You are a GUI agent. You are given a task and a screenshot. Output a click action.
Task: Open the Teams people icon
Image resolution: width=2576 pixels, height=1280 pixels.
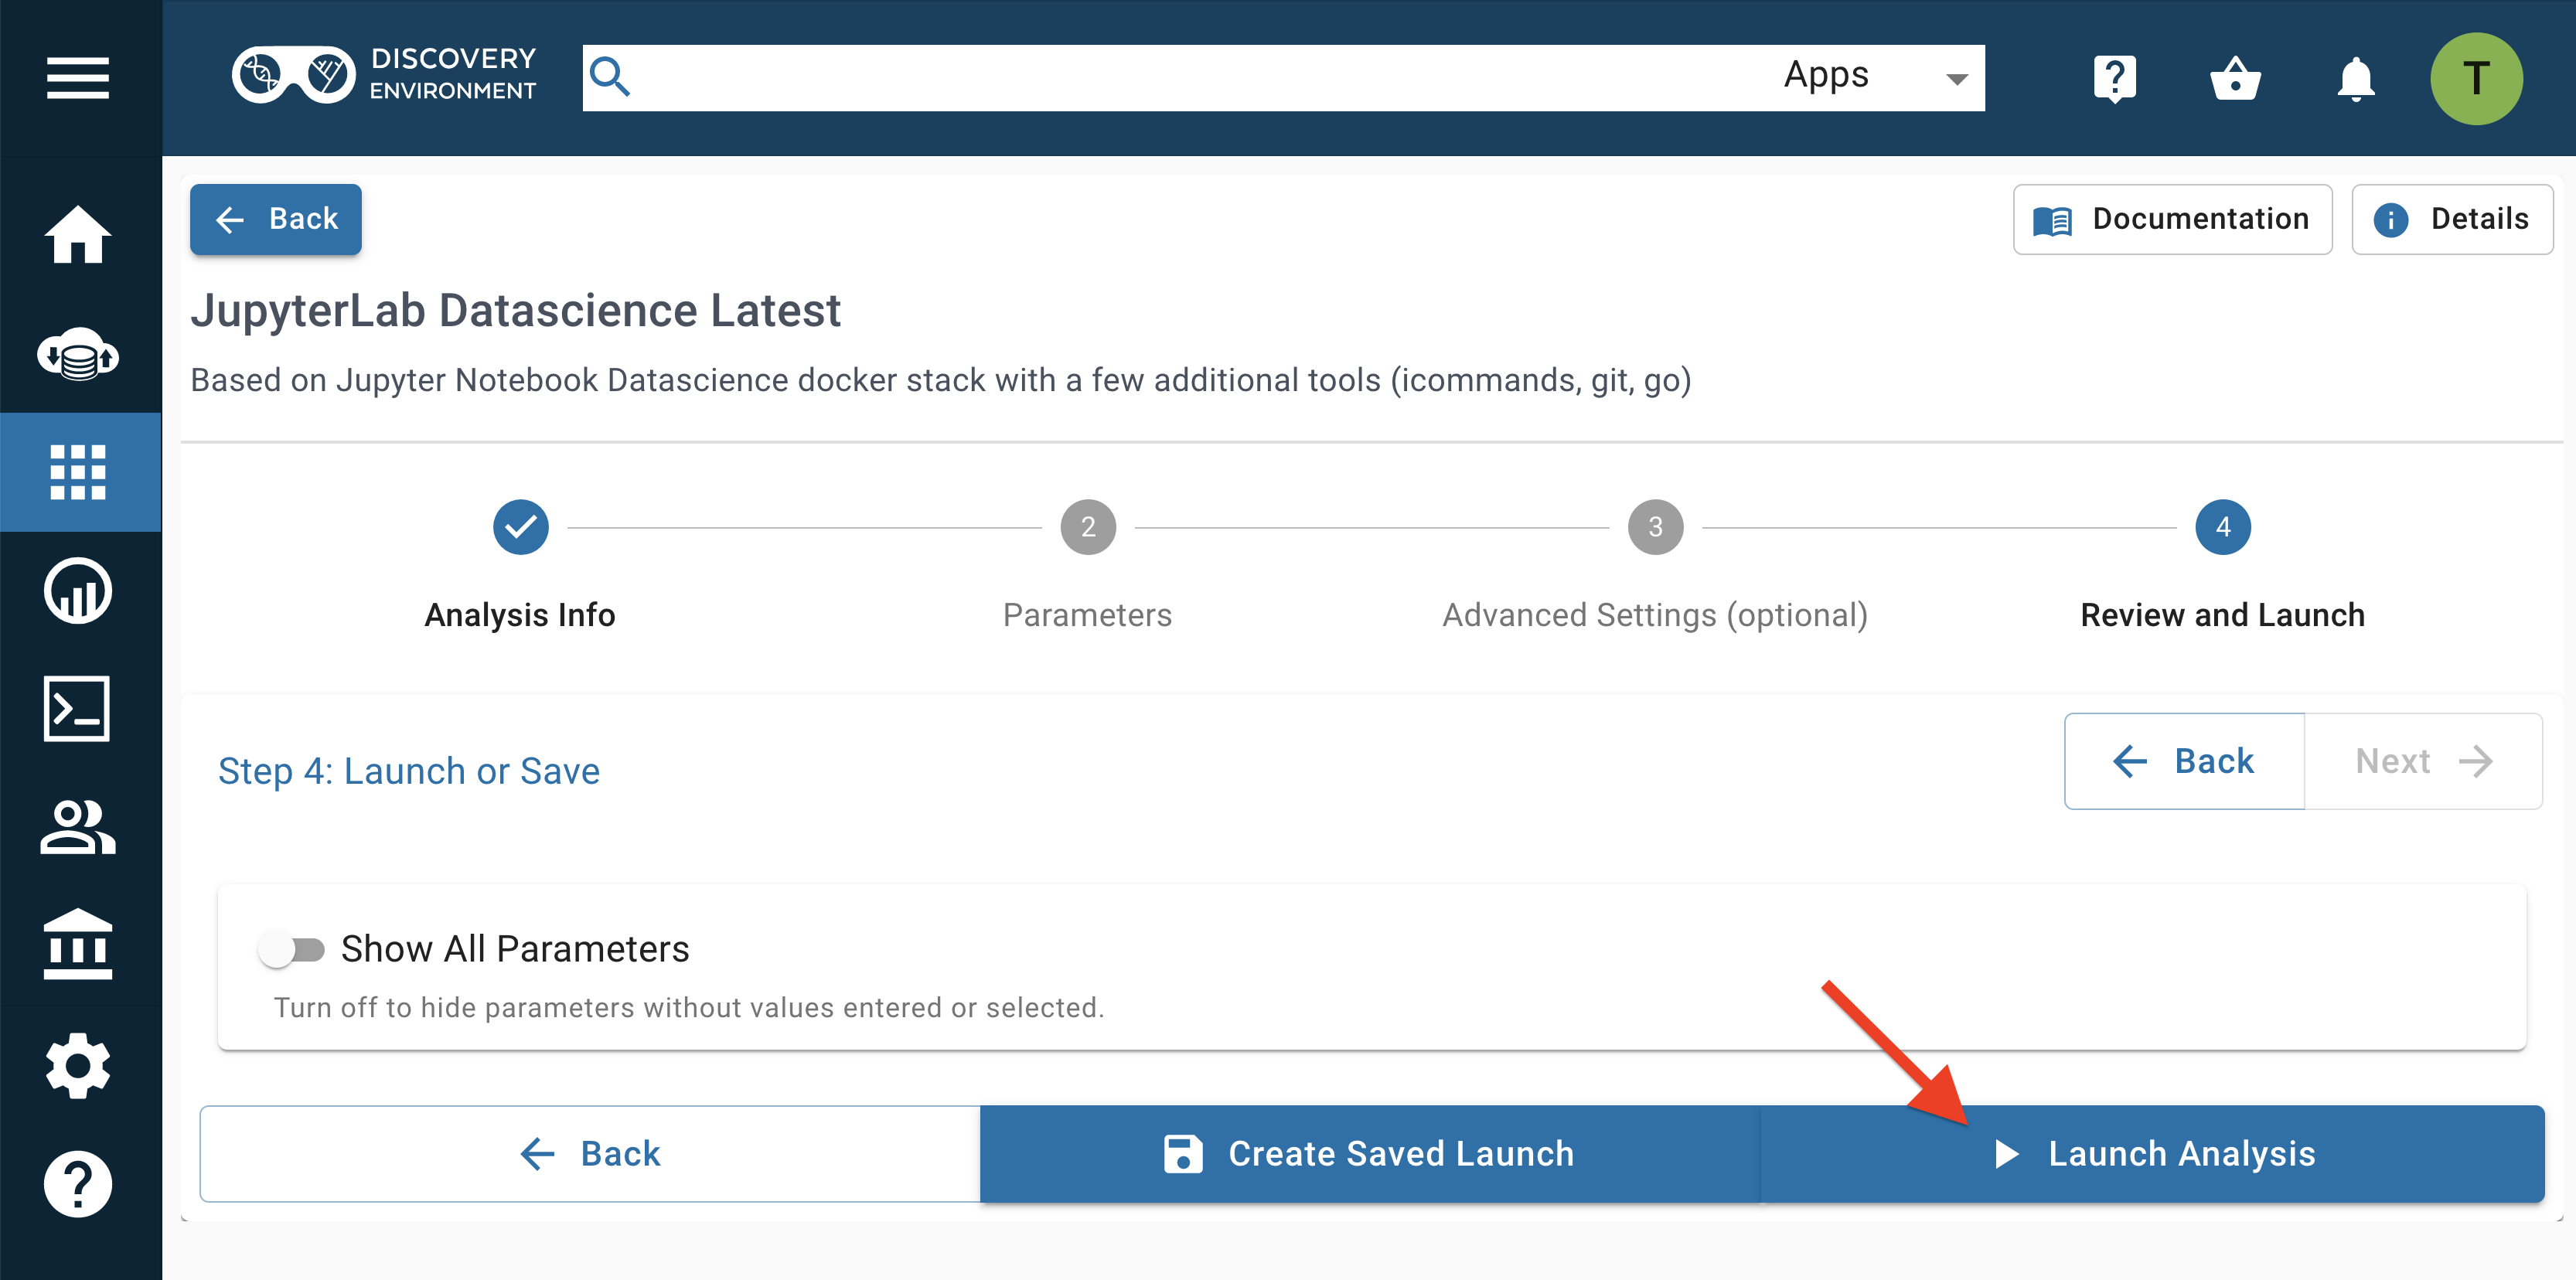[x=77, y=828]
